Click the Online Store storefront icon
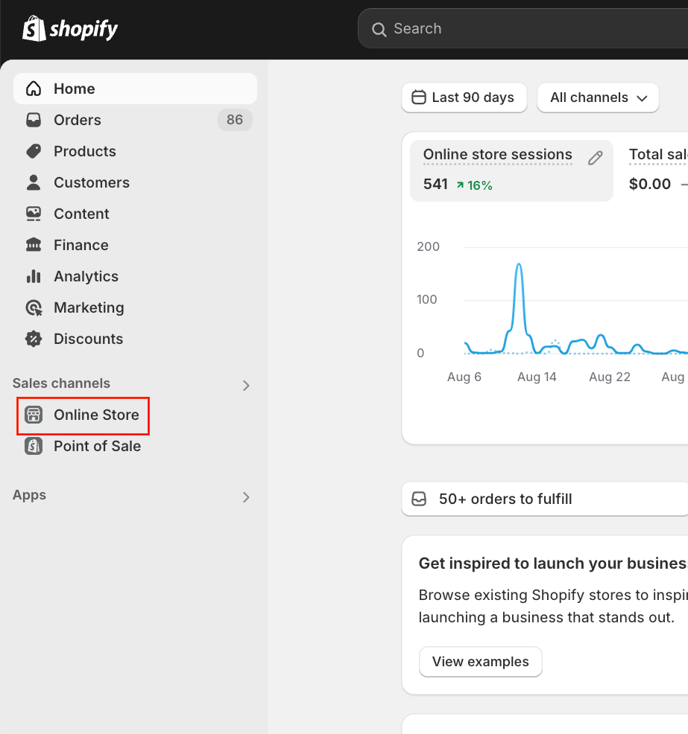 coord(34,415)
